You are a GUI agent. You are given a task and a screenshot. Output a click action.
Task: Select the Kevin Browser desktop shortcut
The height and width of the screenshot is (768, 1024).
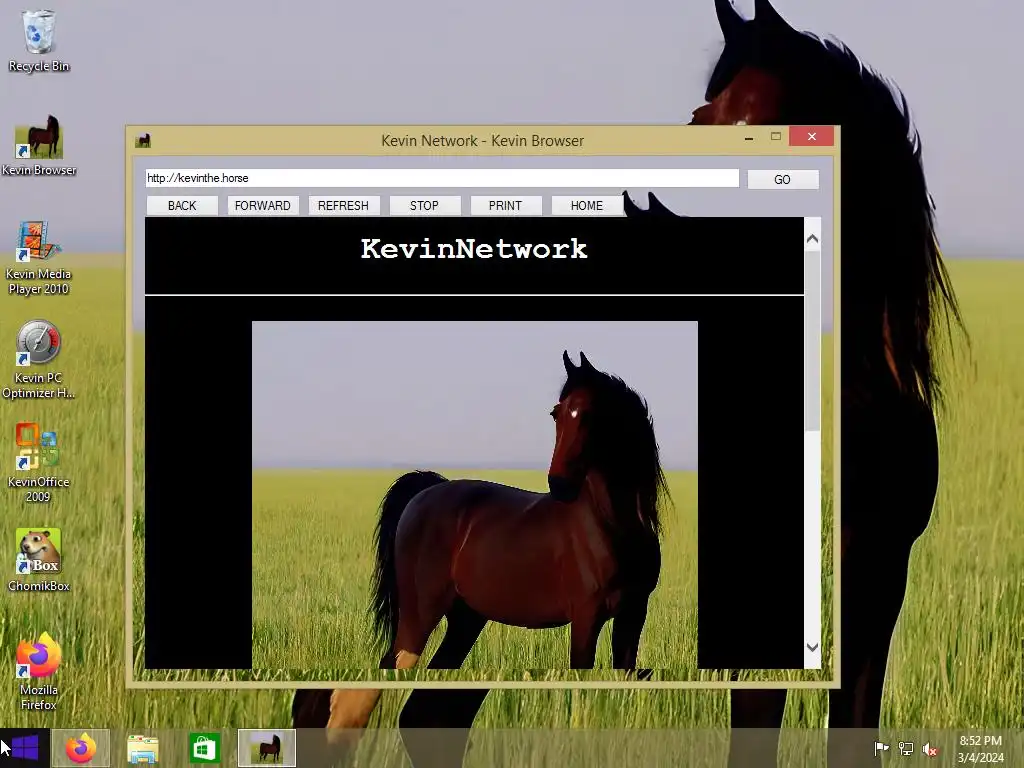tap(39, 145)
